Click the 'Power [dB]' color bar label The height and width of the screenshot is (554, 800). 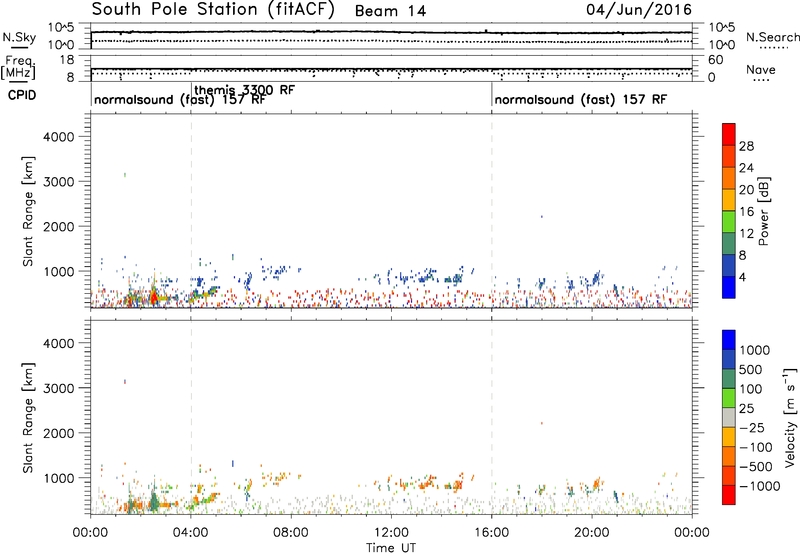pos(763,211)
